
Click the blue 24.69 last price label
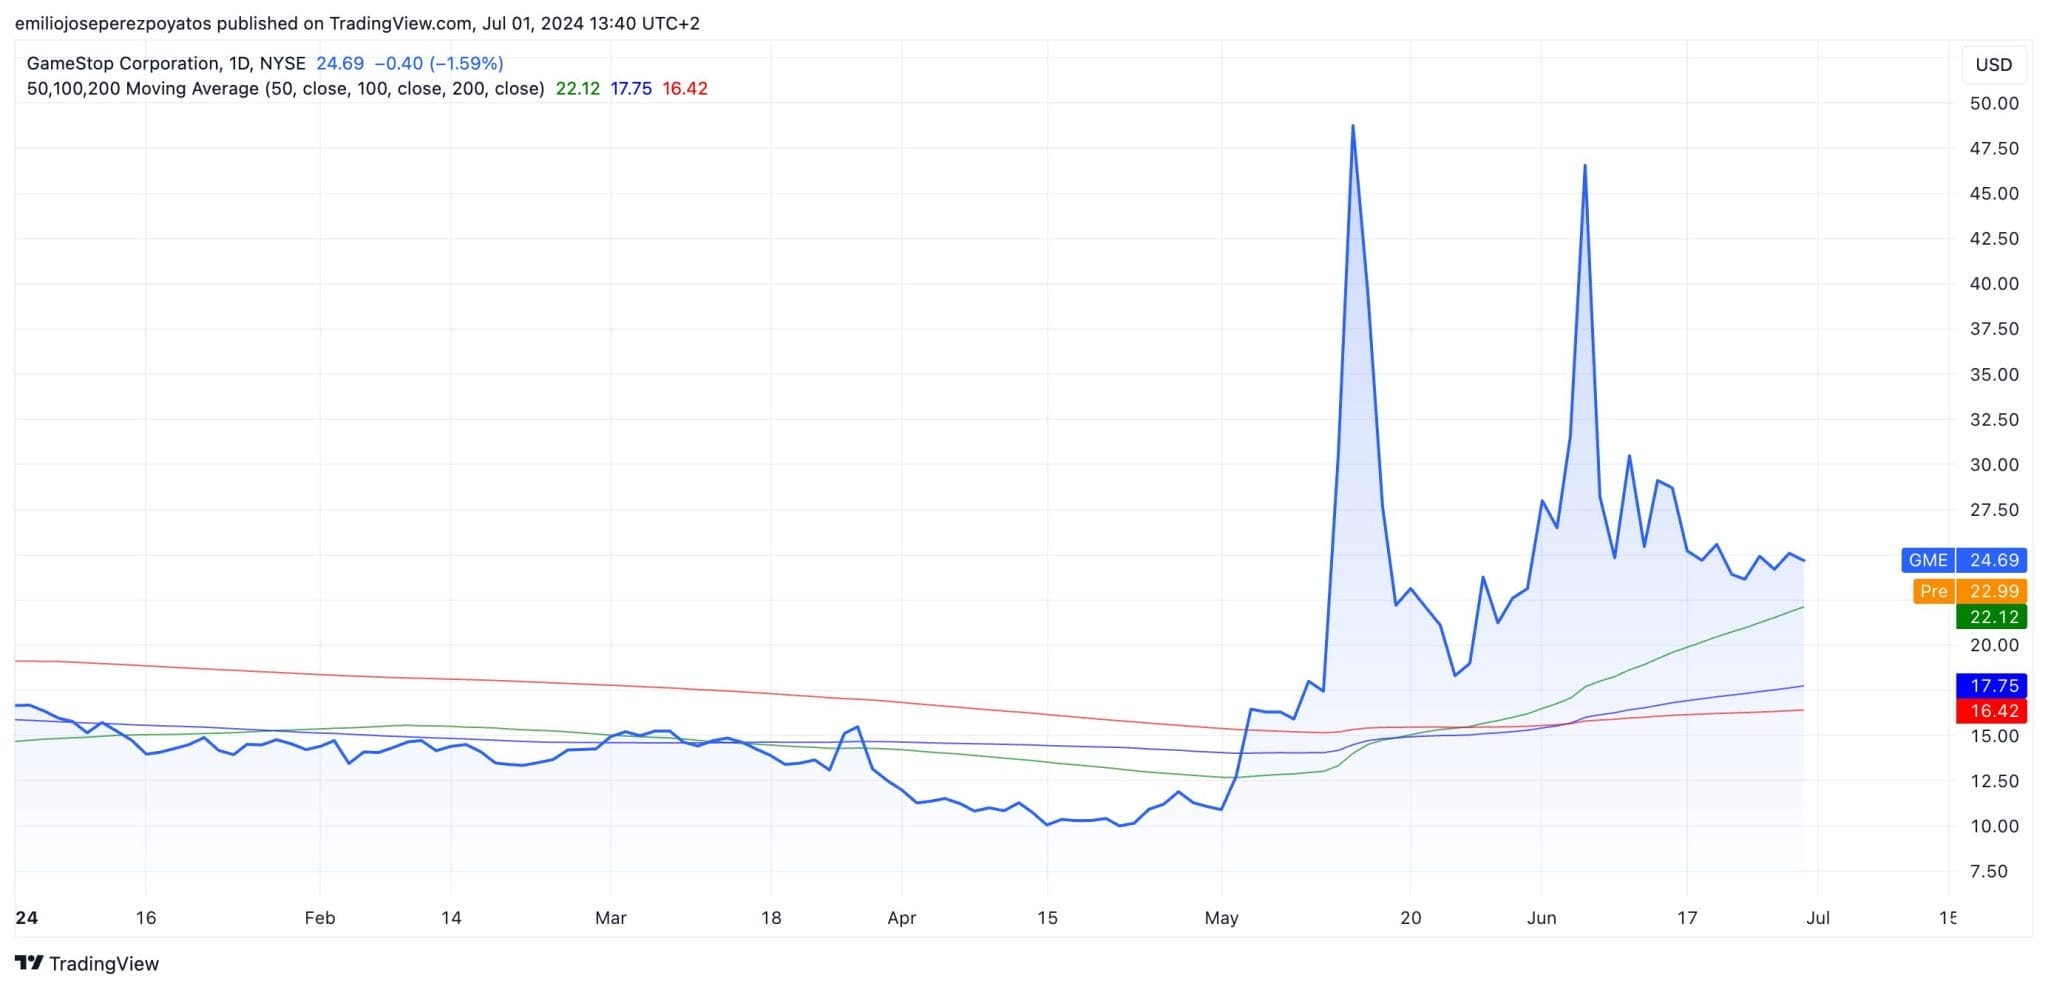1993,560
